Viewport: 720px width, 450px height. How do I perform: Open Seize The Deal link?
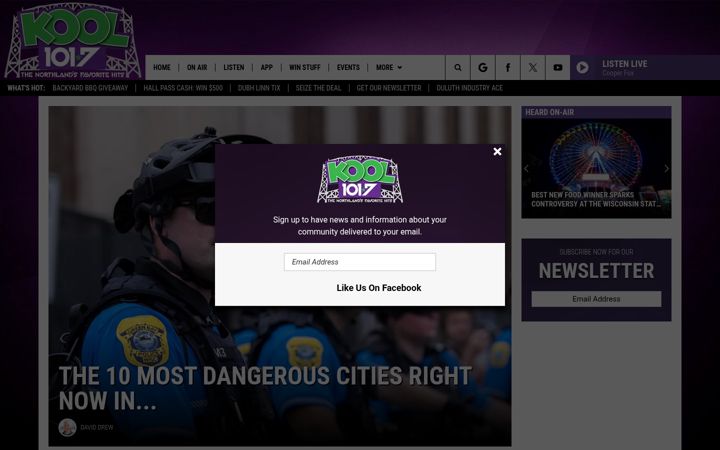pyautogui.click(x=318, y=88)
